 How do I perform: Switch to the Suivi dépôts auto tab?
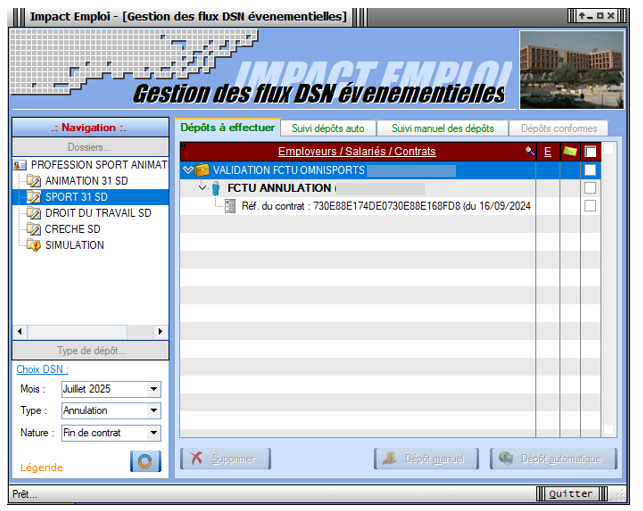pos(328,128)
